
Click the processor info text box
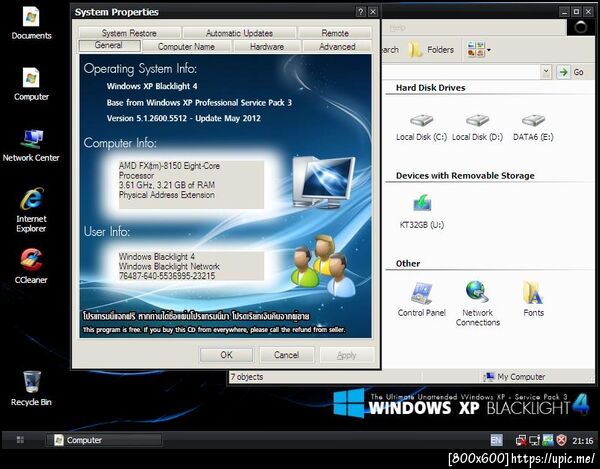(191, 184)
